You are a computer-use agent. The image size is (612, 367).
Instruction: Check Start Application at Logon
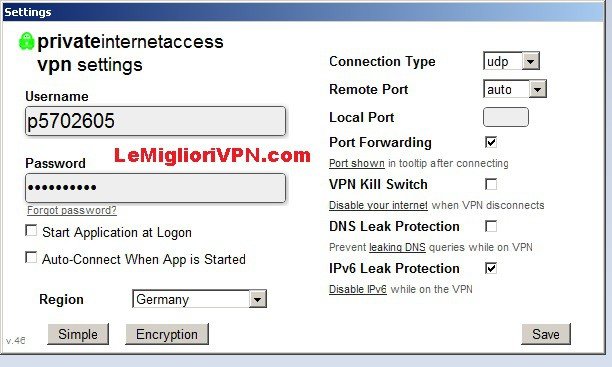click(x=31, y=230)
